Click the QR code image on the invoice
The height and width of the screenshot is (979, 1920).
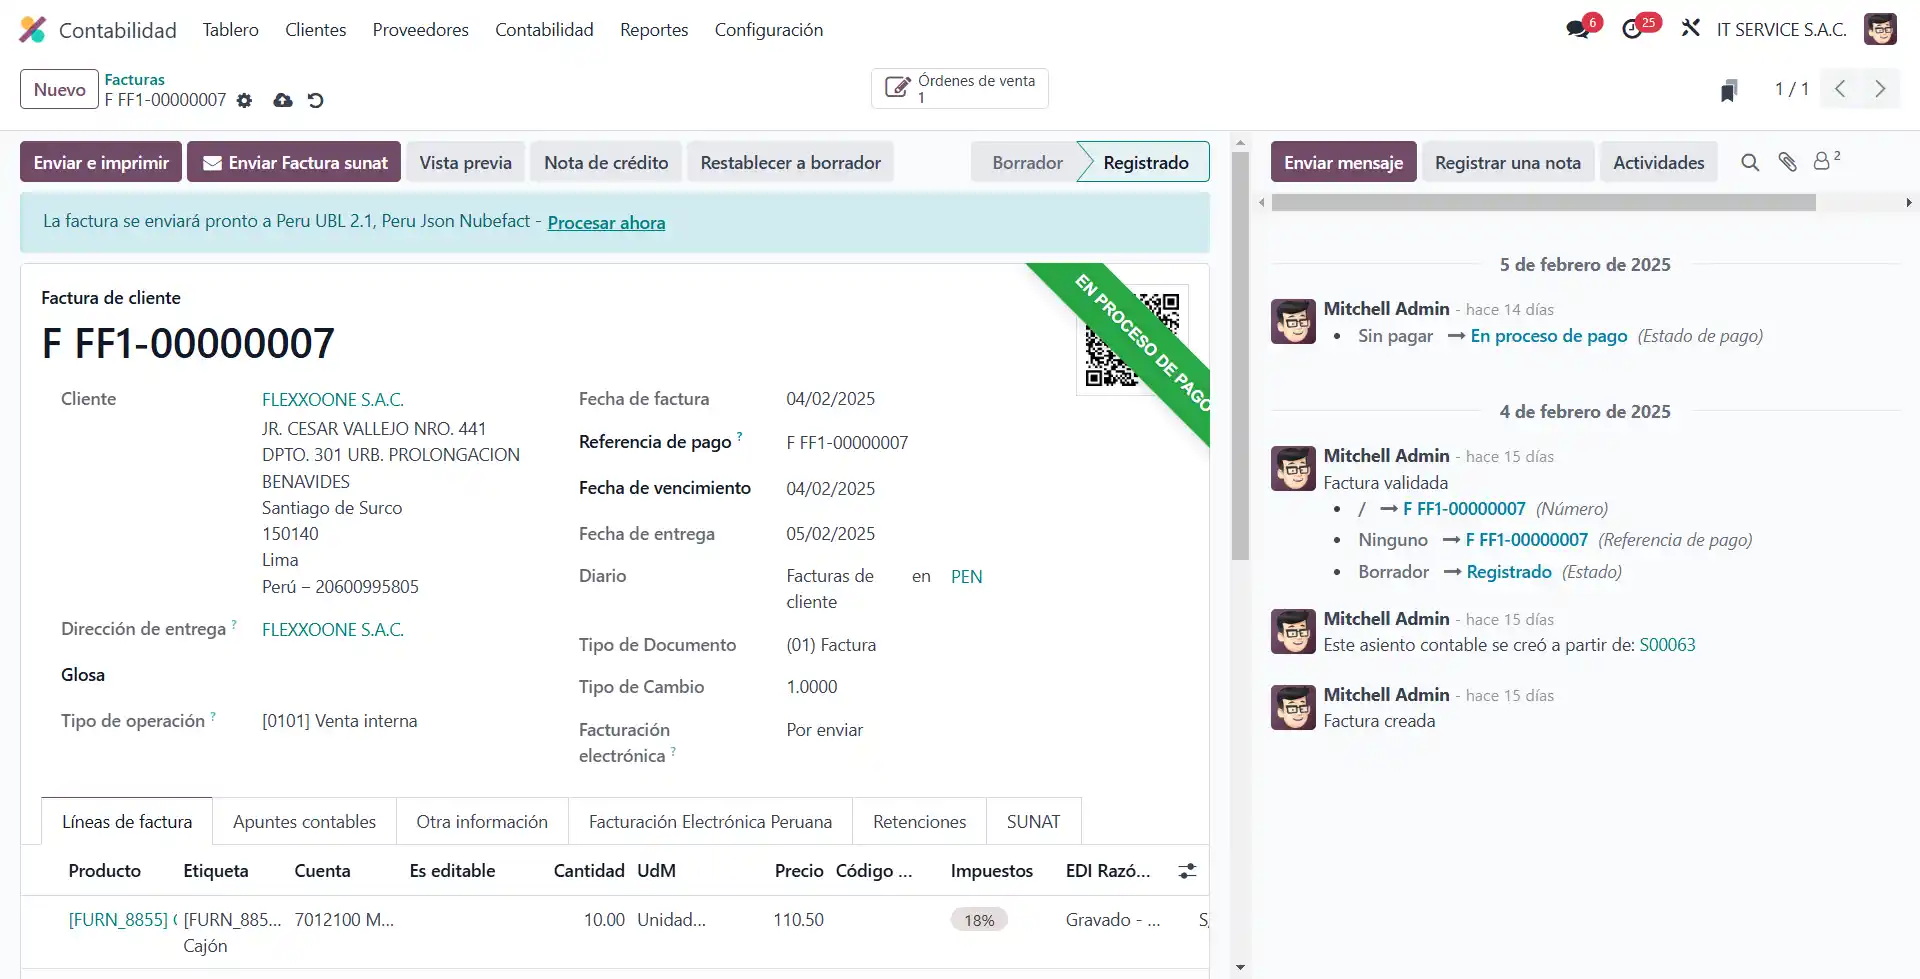pos(1133,340)
